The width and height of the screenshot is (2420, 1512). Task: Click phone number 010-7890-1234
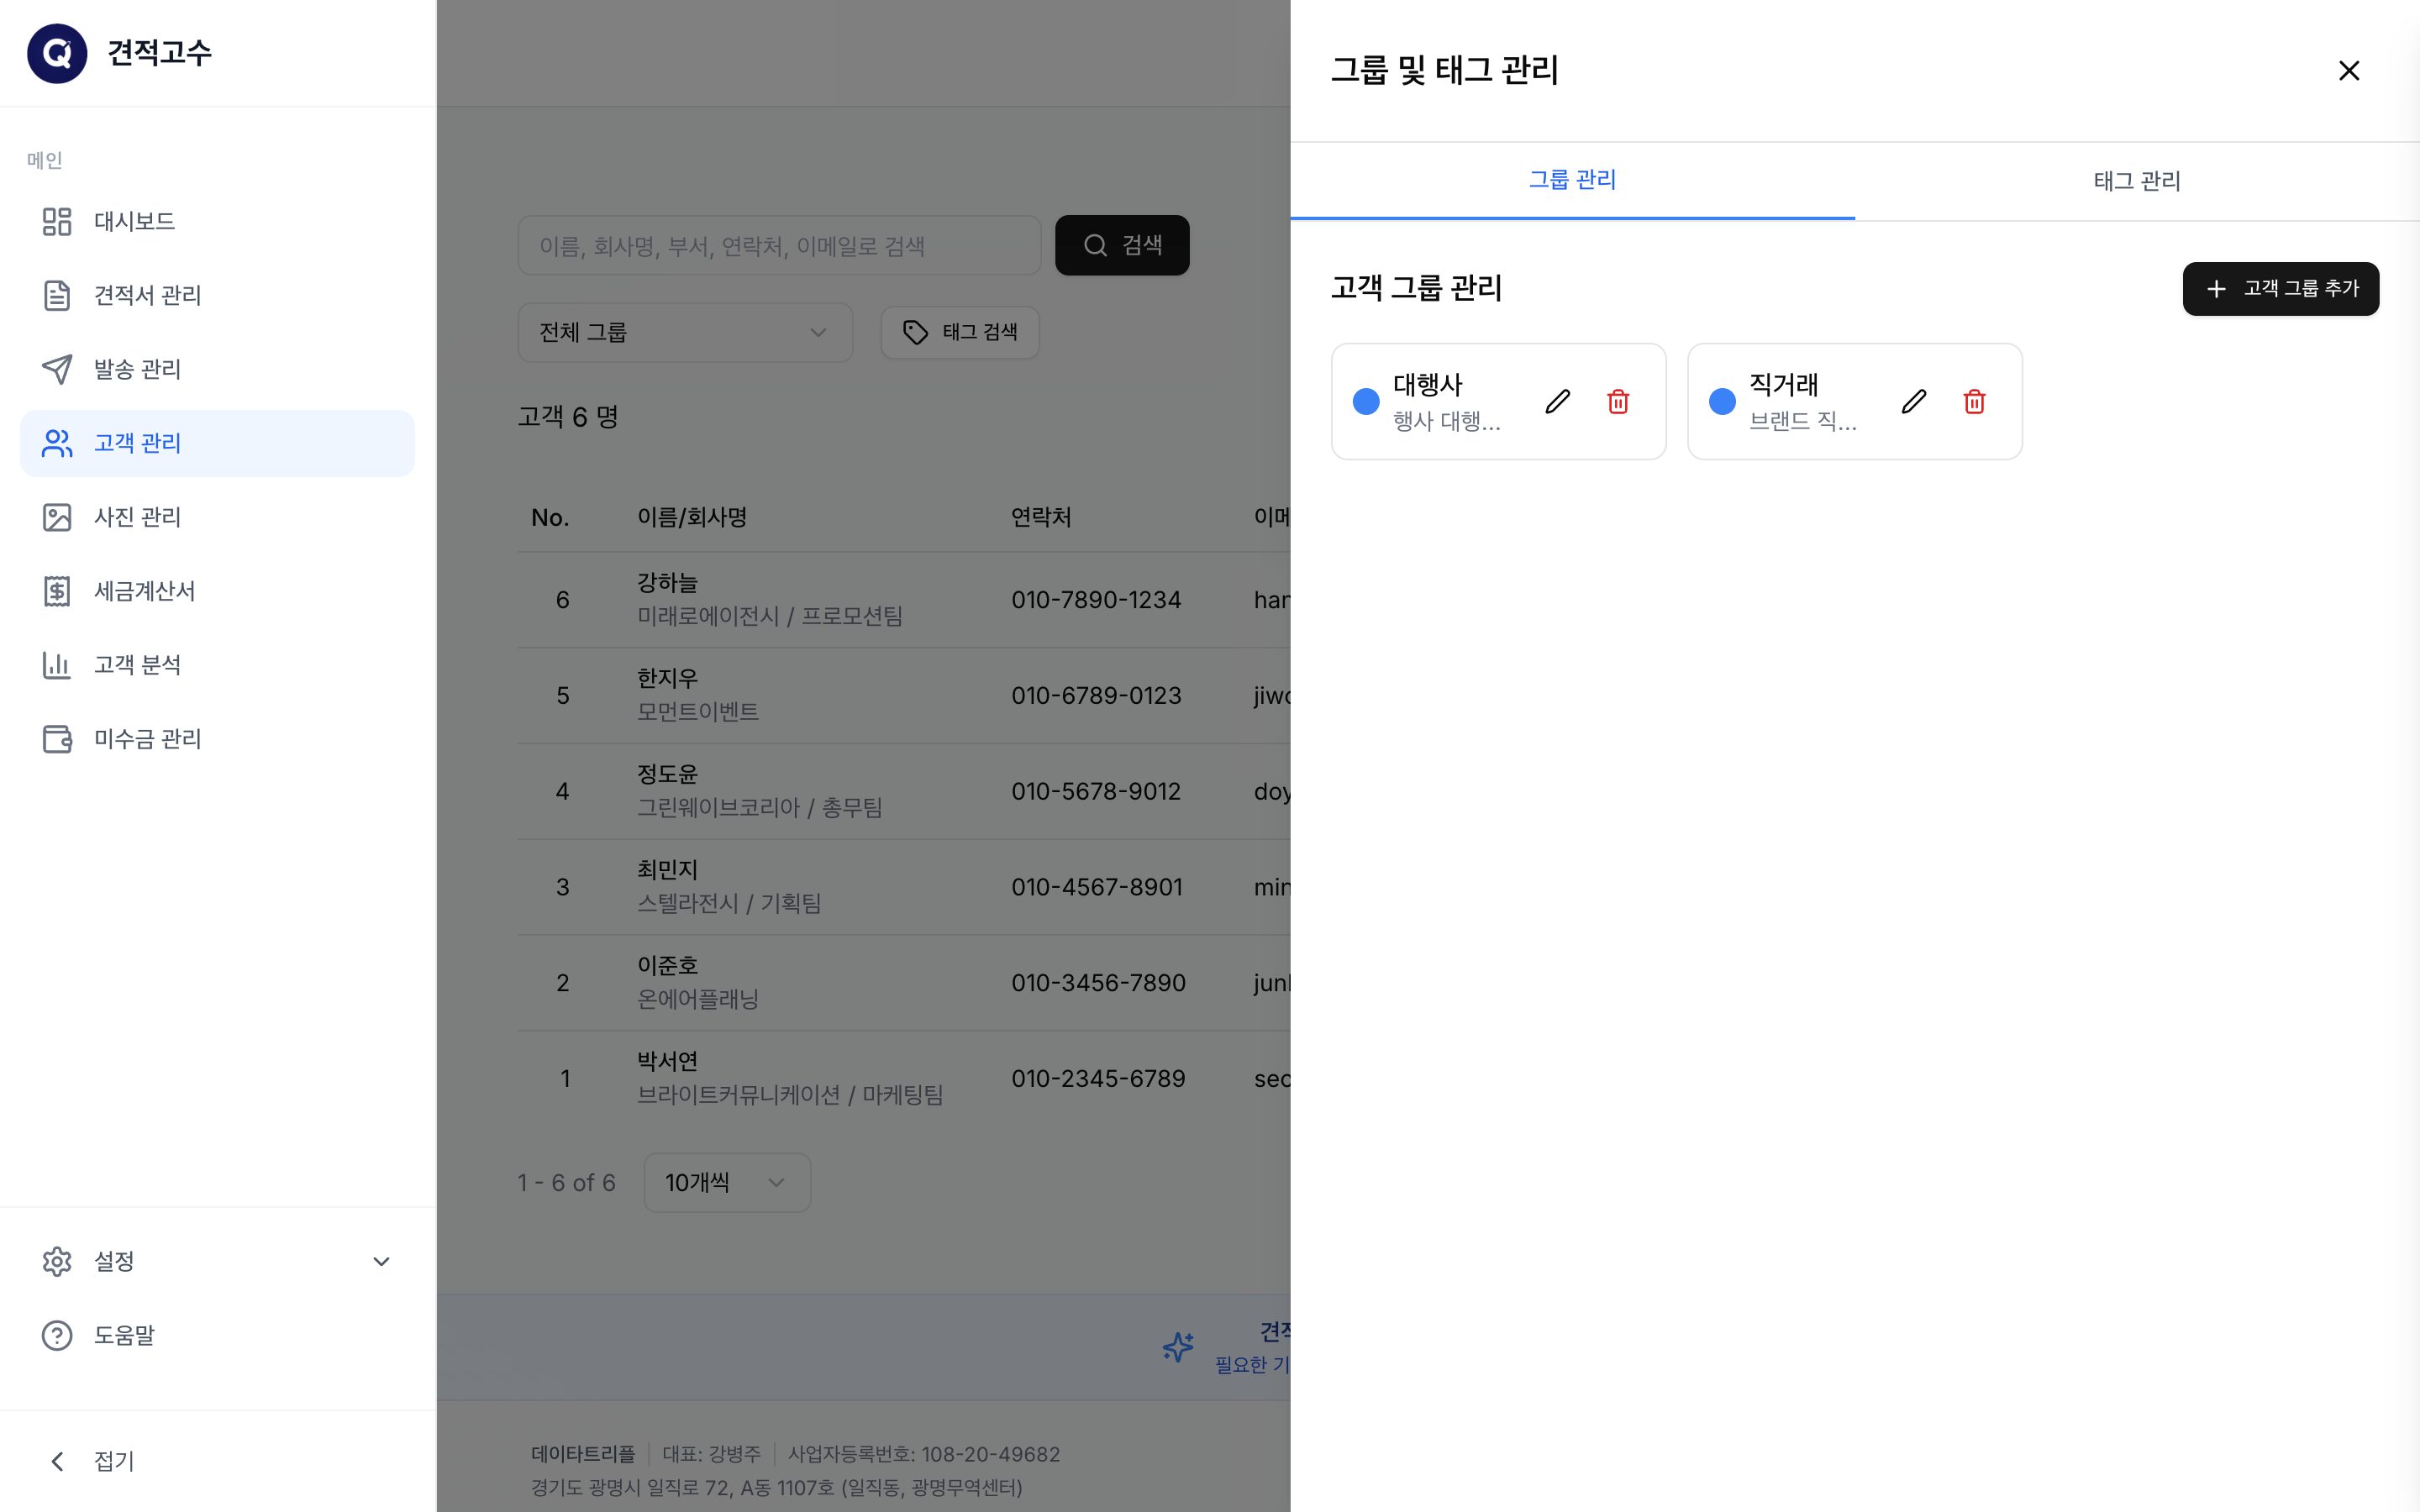click(x=1096, y=600)
